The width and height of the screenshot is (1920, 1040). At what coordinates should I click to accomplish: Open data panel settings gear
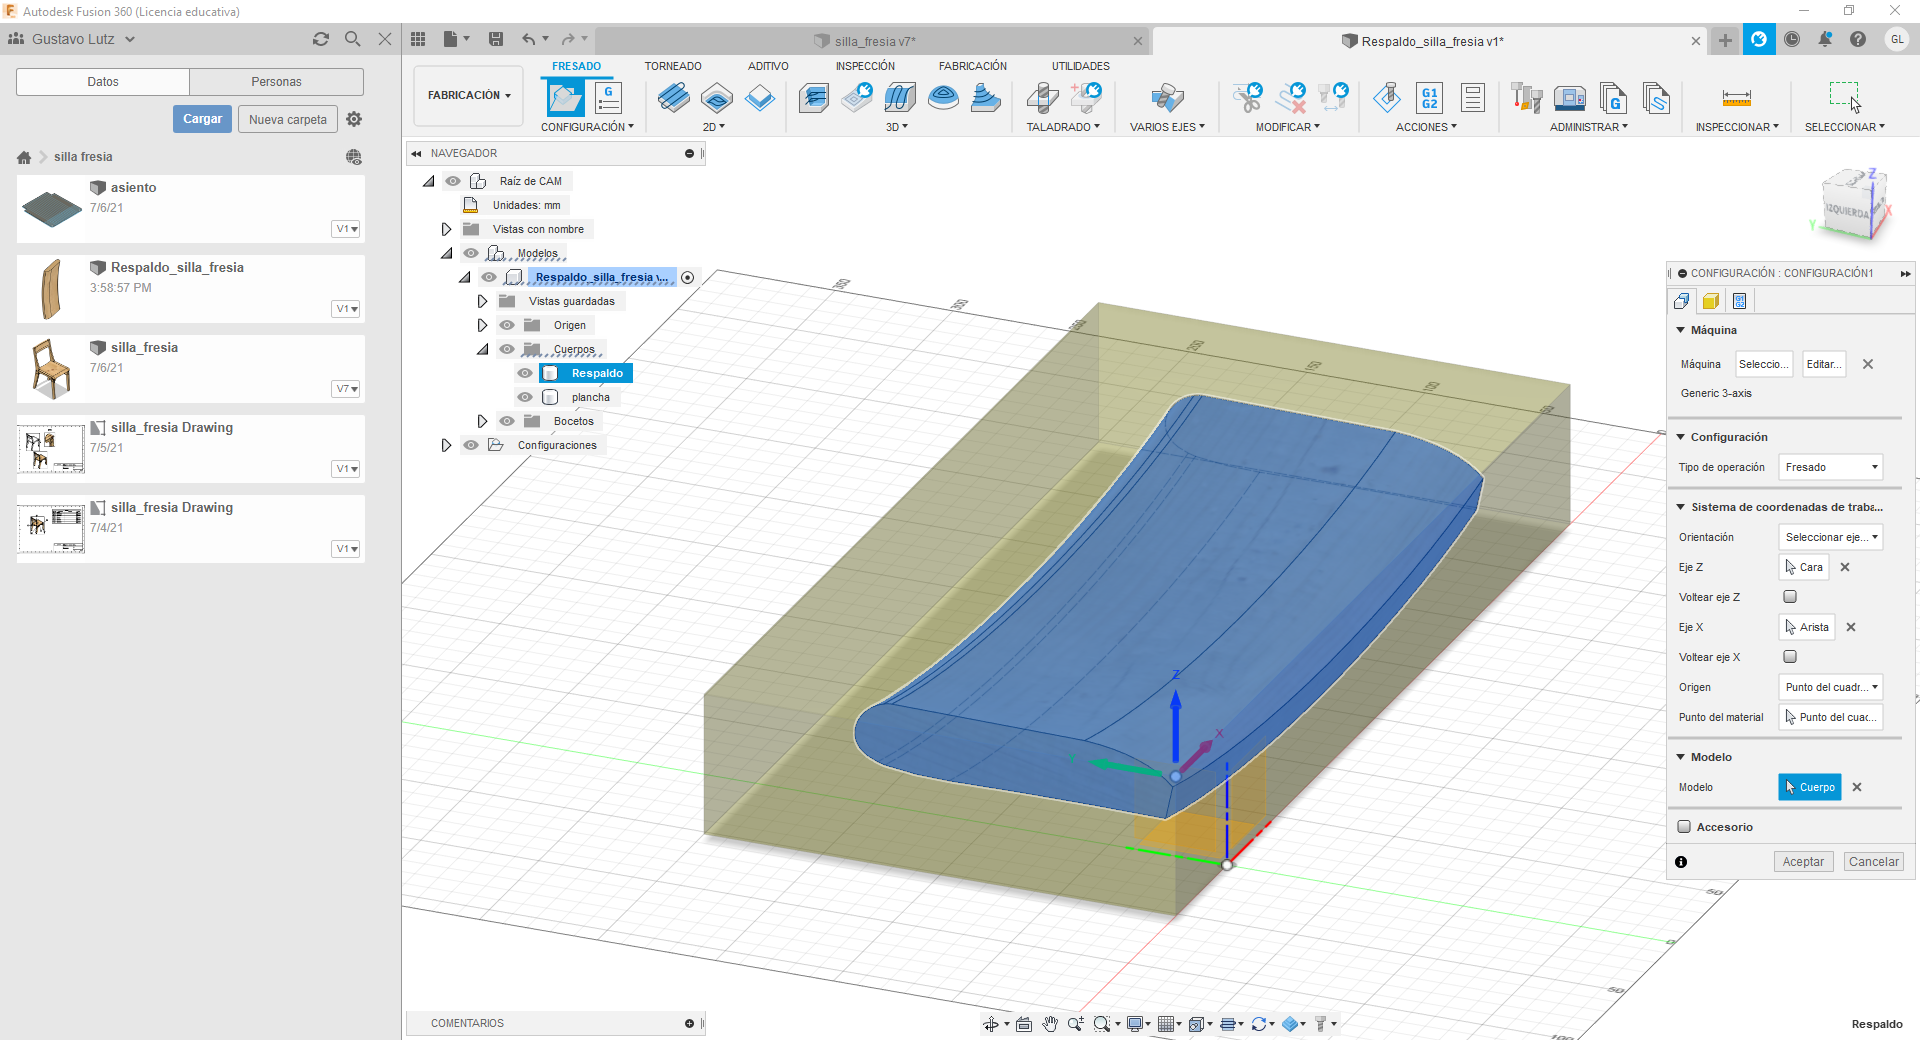tap(354, 119)
